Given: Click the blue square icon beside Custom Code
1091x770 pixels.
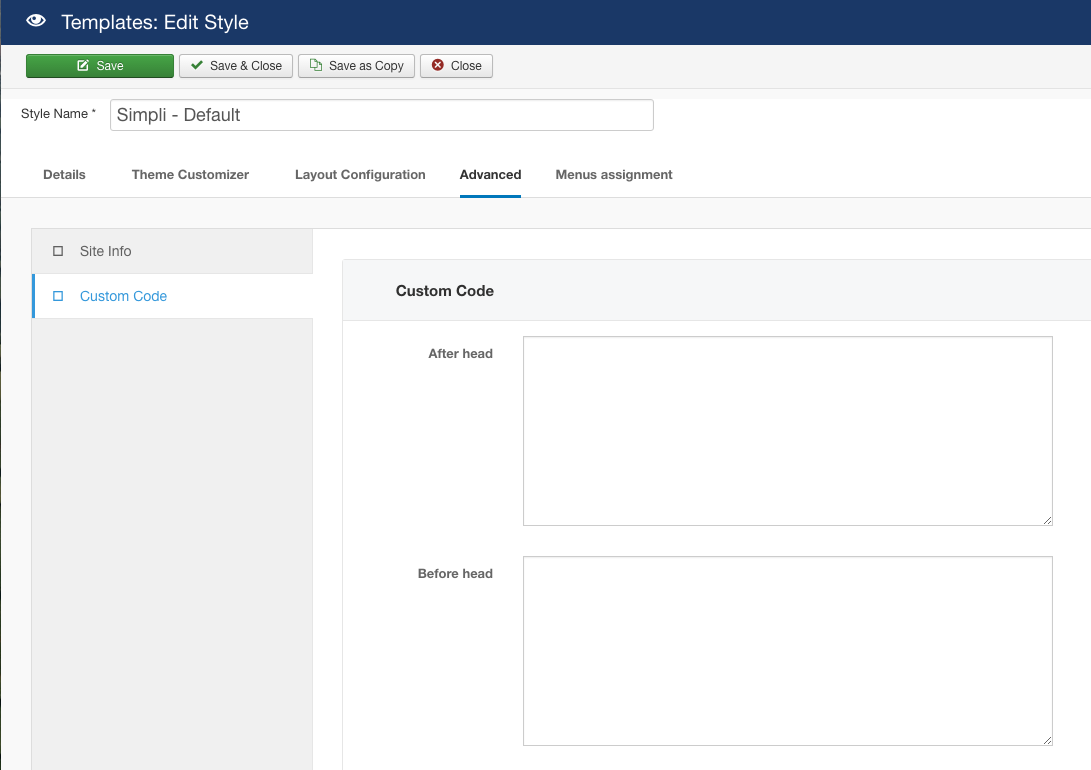Looking at the screenshot, I should tap(58, 296).
